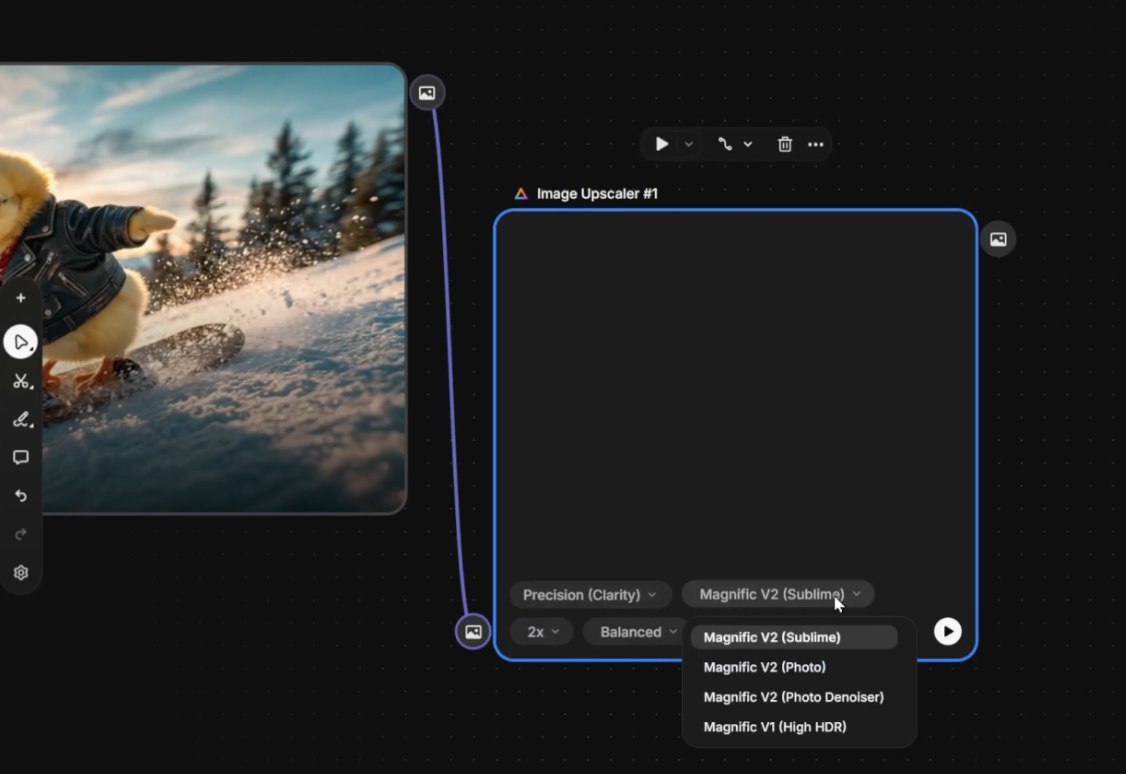Click the undo arrow icon
The height and width of the screenshot is (774, 1126).
coord(20,496)
